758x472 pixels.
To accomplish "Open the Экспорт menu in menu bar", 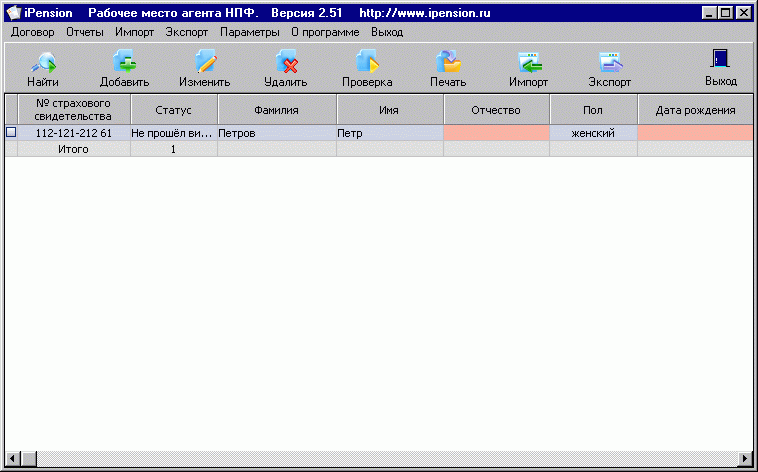I will (187, 32).
